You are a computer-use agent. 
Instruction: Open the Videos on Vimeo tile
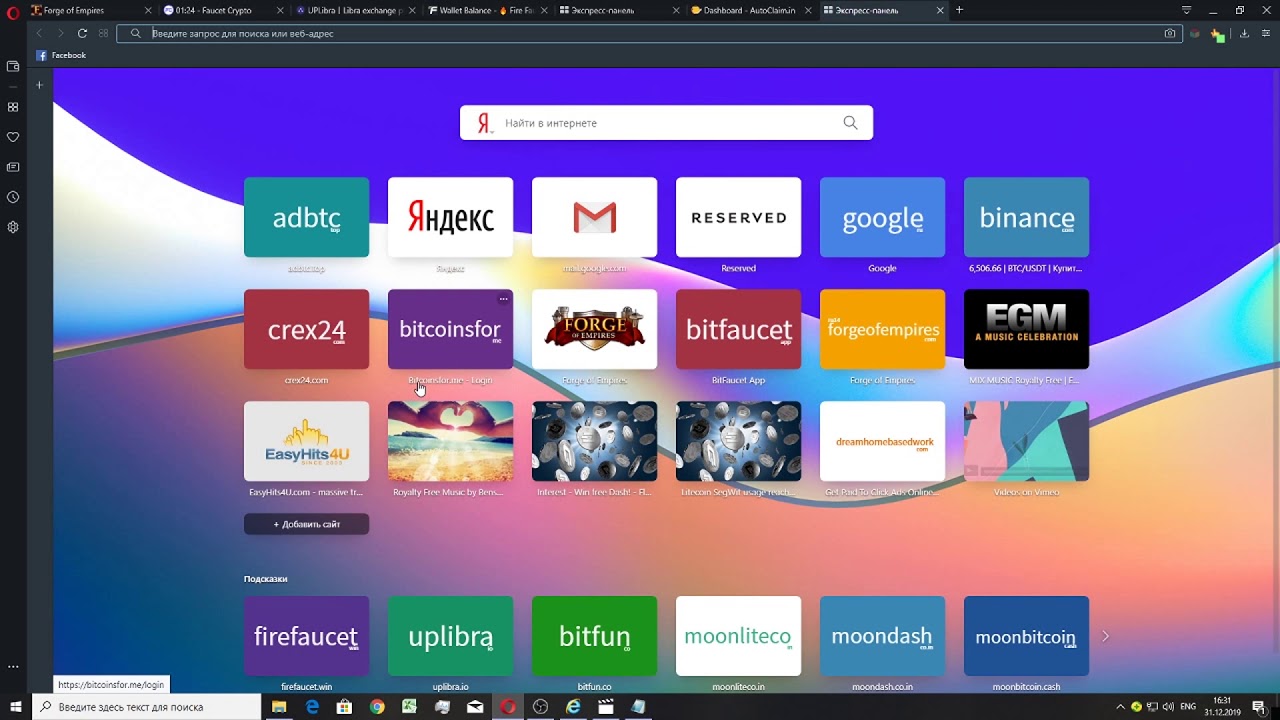(1026, 441)
